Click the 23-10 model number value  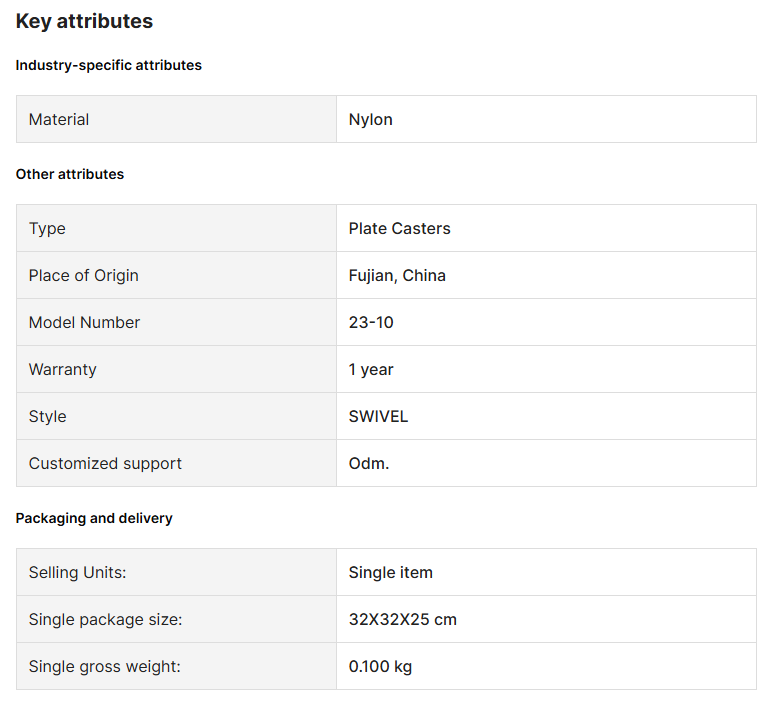(370, 322)
